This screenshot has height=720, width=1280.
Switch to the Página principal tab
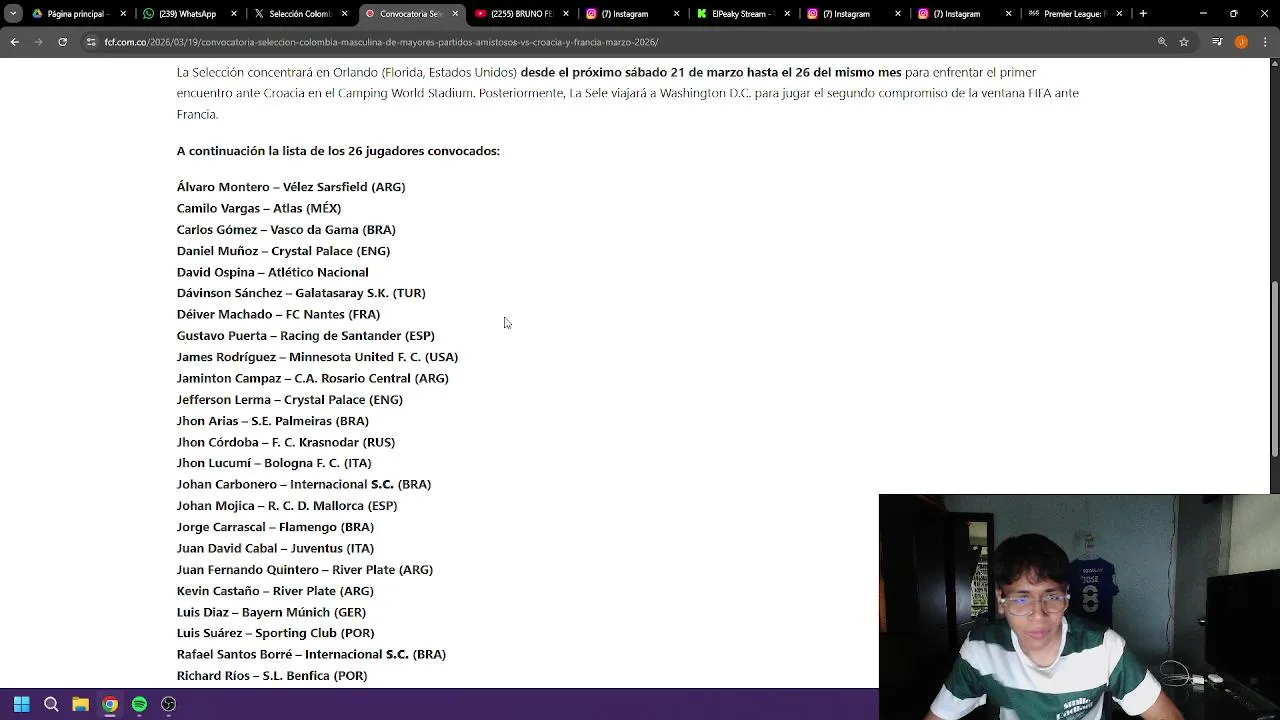[78, 14]
